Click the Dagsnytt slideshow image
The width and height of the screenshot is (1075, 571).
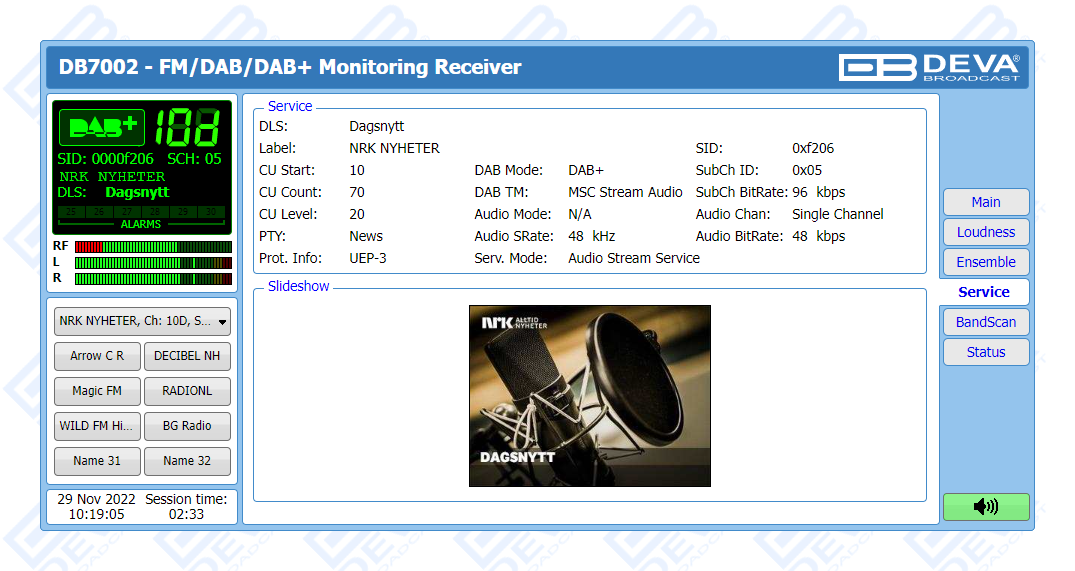589,396
